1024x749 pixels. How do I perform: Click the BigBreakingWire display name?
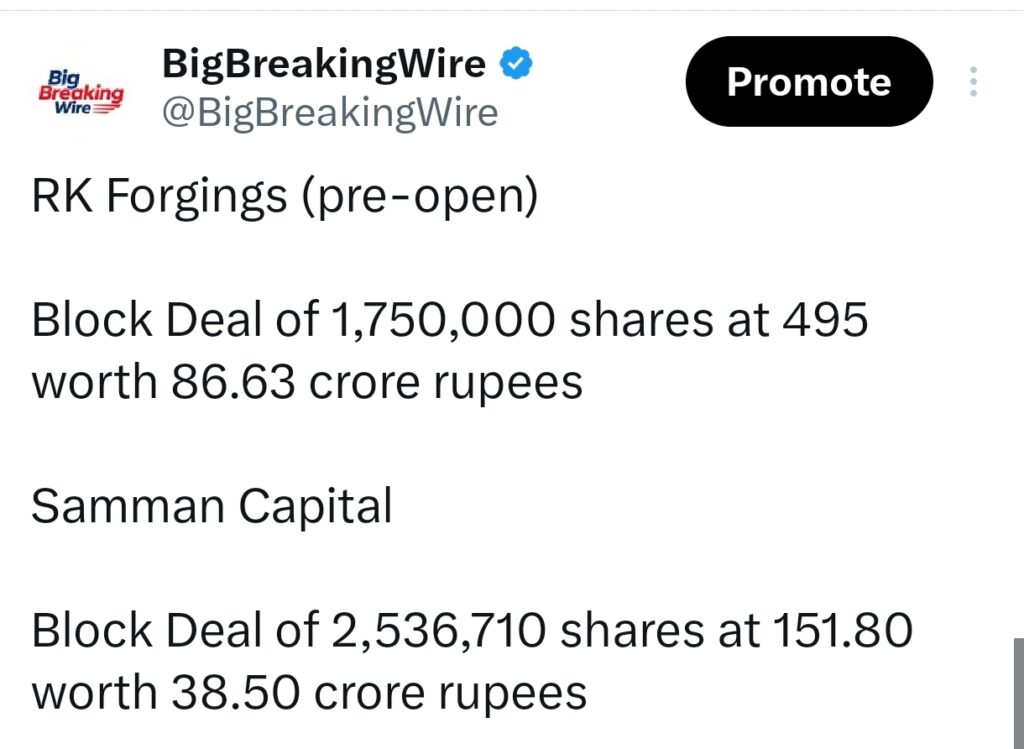[322, 63]
